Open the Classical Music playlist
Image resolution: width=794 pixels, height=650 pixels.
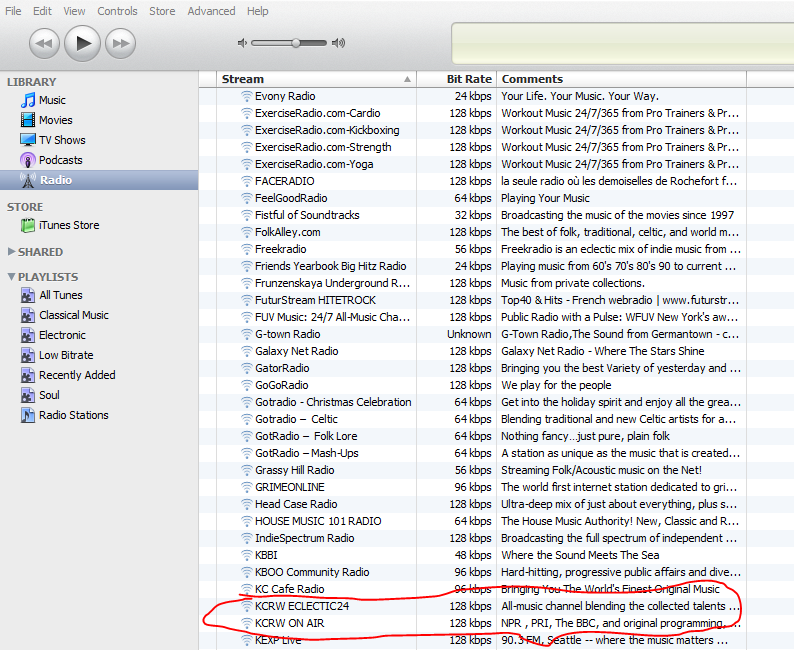click(73, 315)
